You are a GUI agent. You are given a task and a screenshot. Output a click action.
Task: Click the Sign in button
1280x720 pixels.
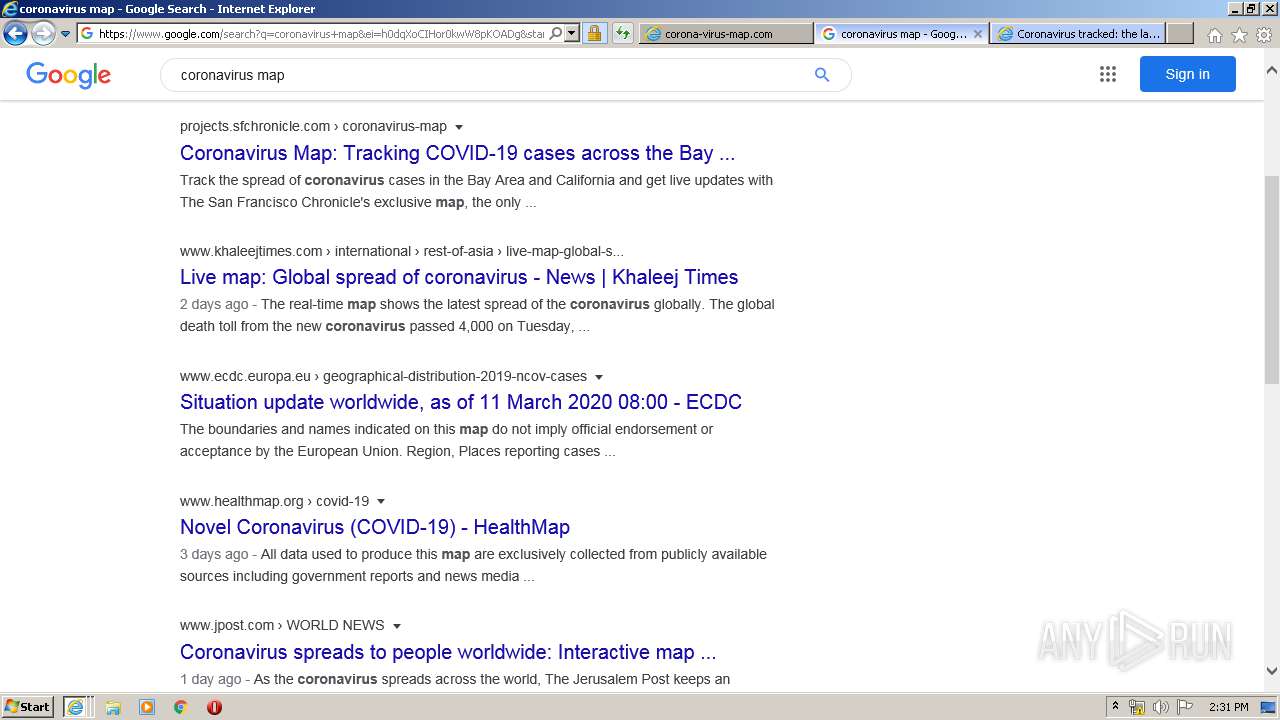tap(1187, 74)
